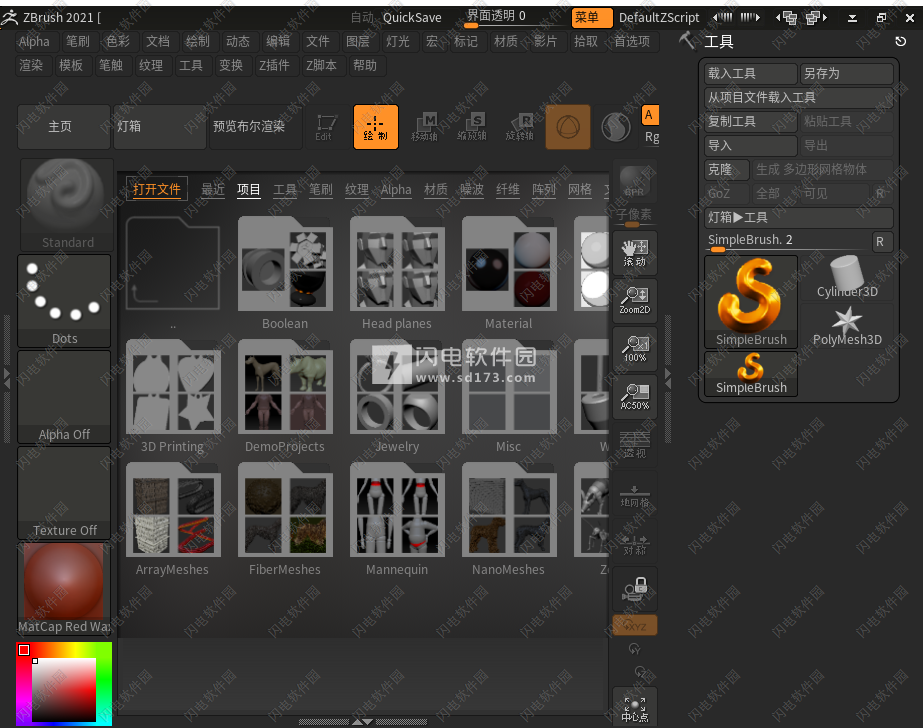
Task: Adjust the SimpleBrush. 2 tool slider
Action: tap(787, 242)
